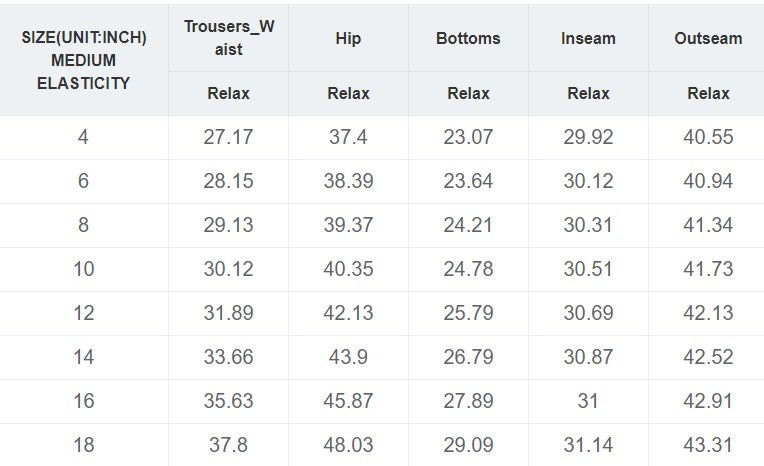
Task: Click waist value 37.8 for size 18
Action: pos(228,445)
